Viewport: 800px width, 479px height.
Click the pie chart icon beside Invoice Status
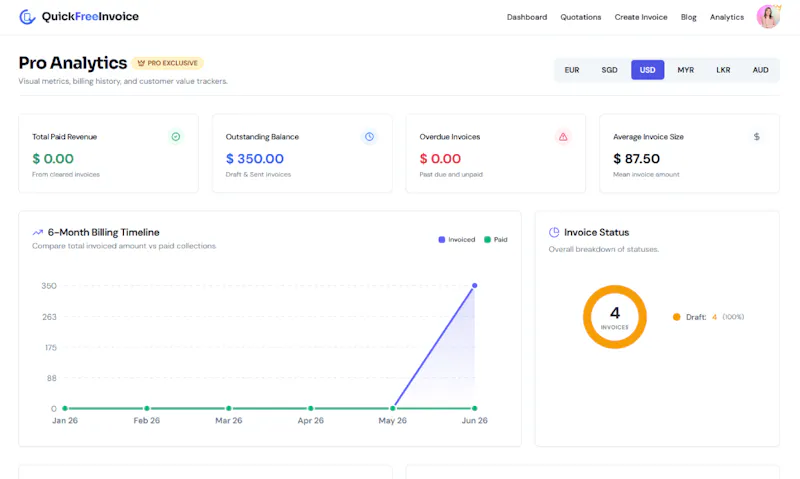tap(554, 233)
